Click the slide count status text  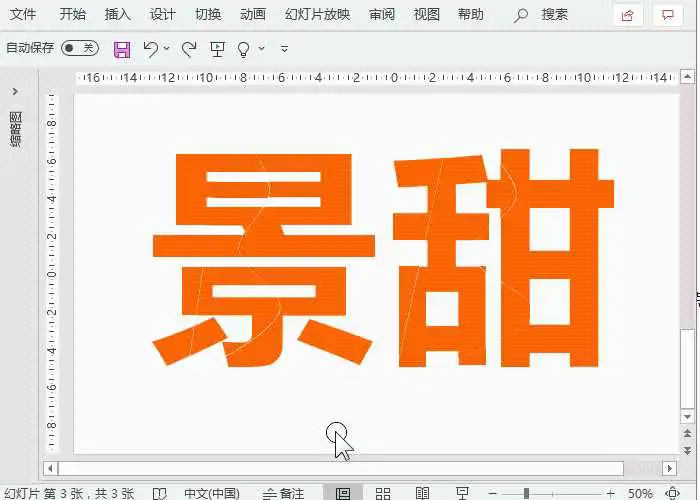tap(69, 493)
